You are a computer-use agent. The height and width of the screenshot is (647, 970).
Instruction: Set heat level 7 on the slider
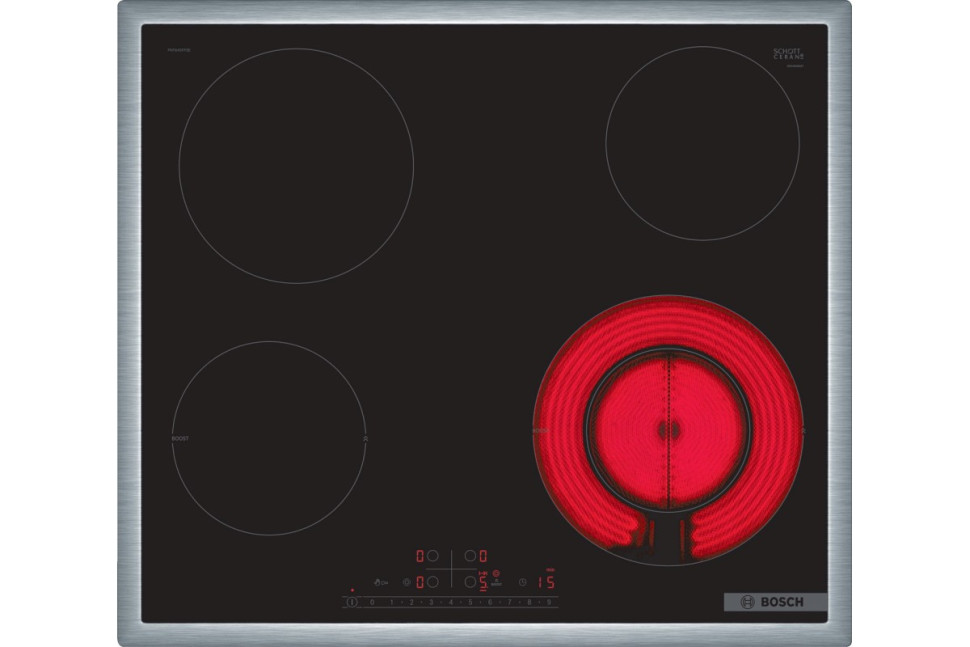point(510,602)
